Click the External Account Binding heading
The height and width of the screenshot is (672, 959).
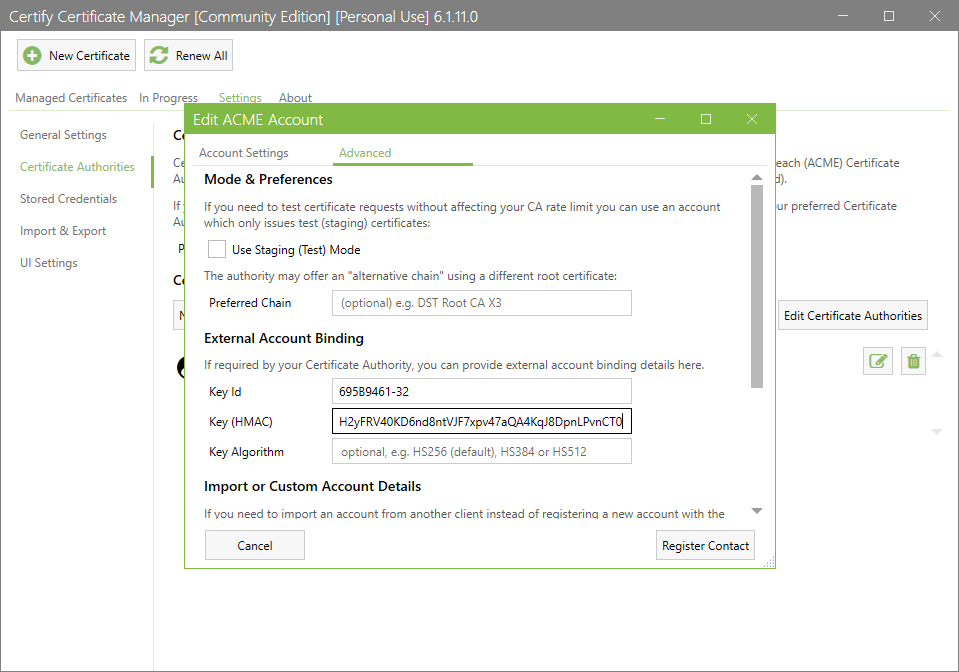[284, 338]
